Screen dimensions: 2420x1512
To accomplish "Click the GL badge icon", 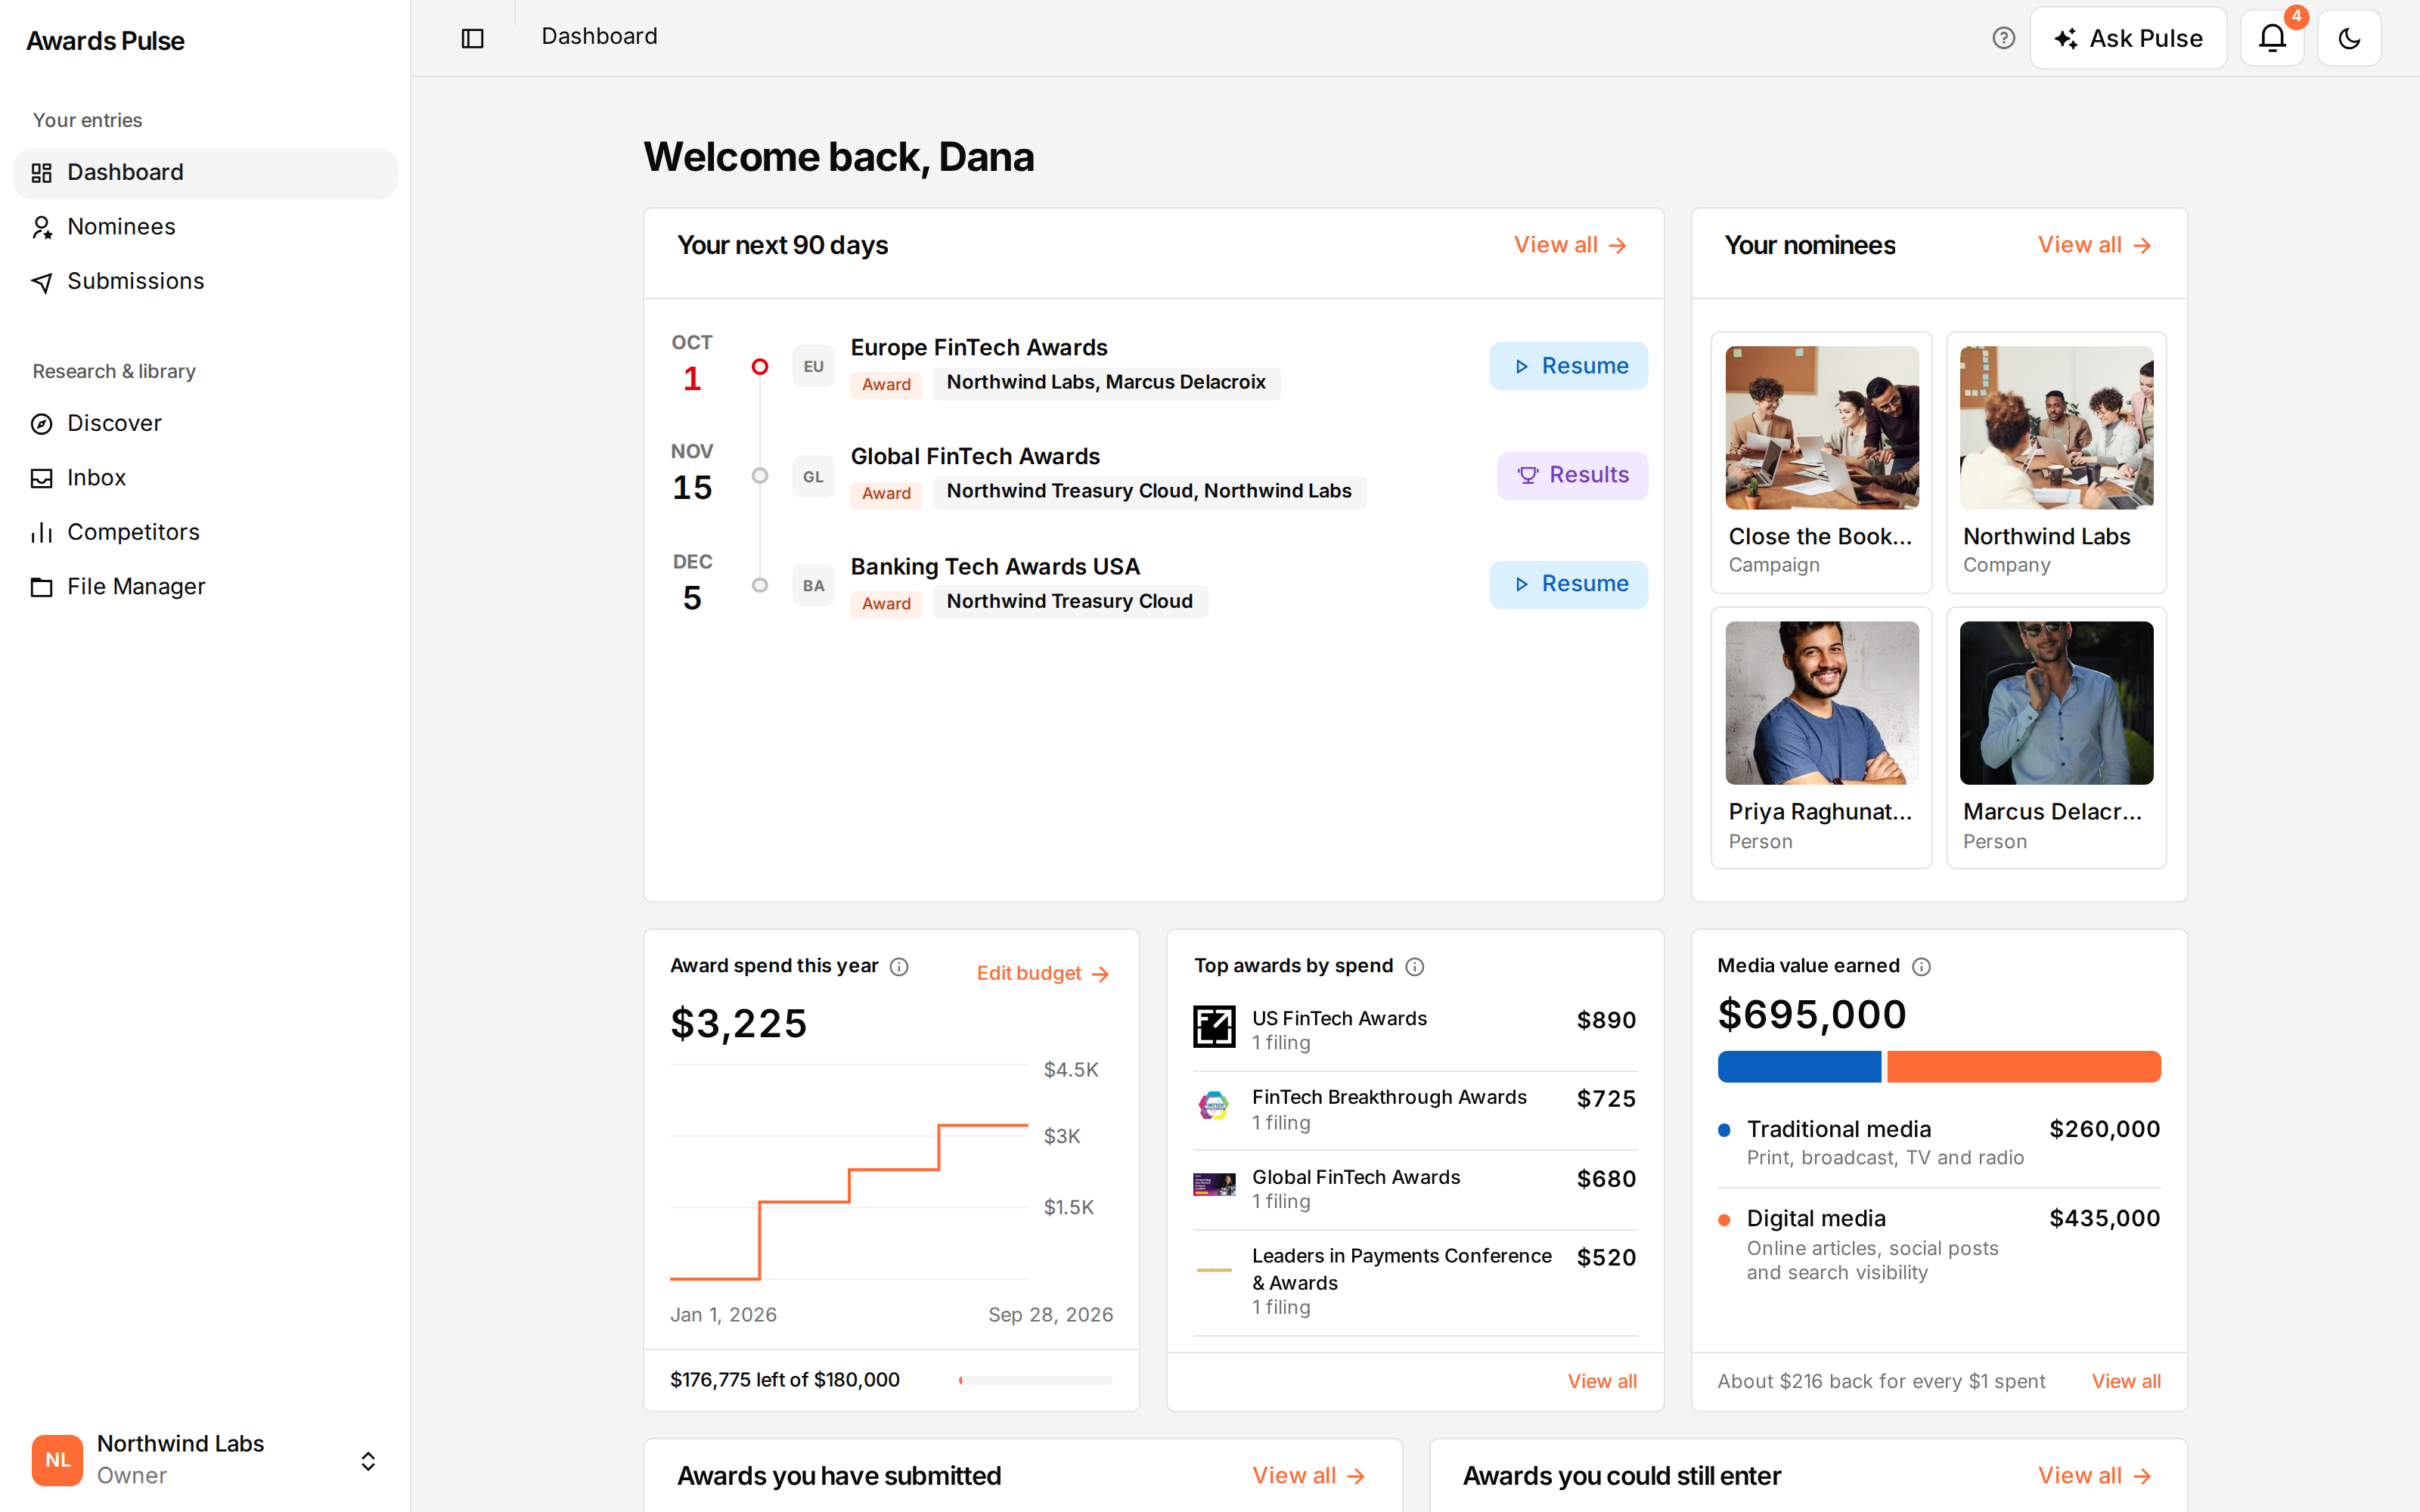I will point(813,477).
